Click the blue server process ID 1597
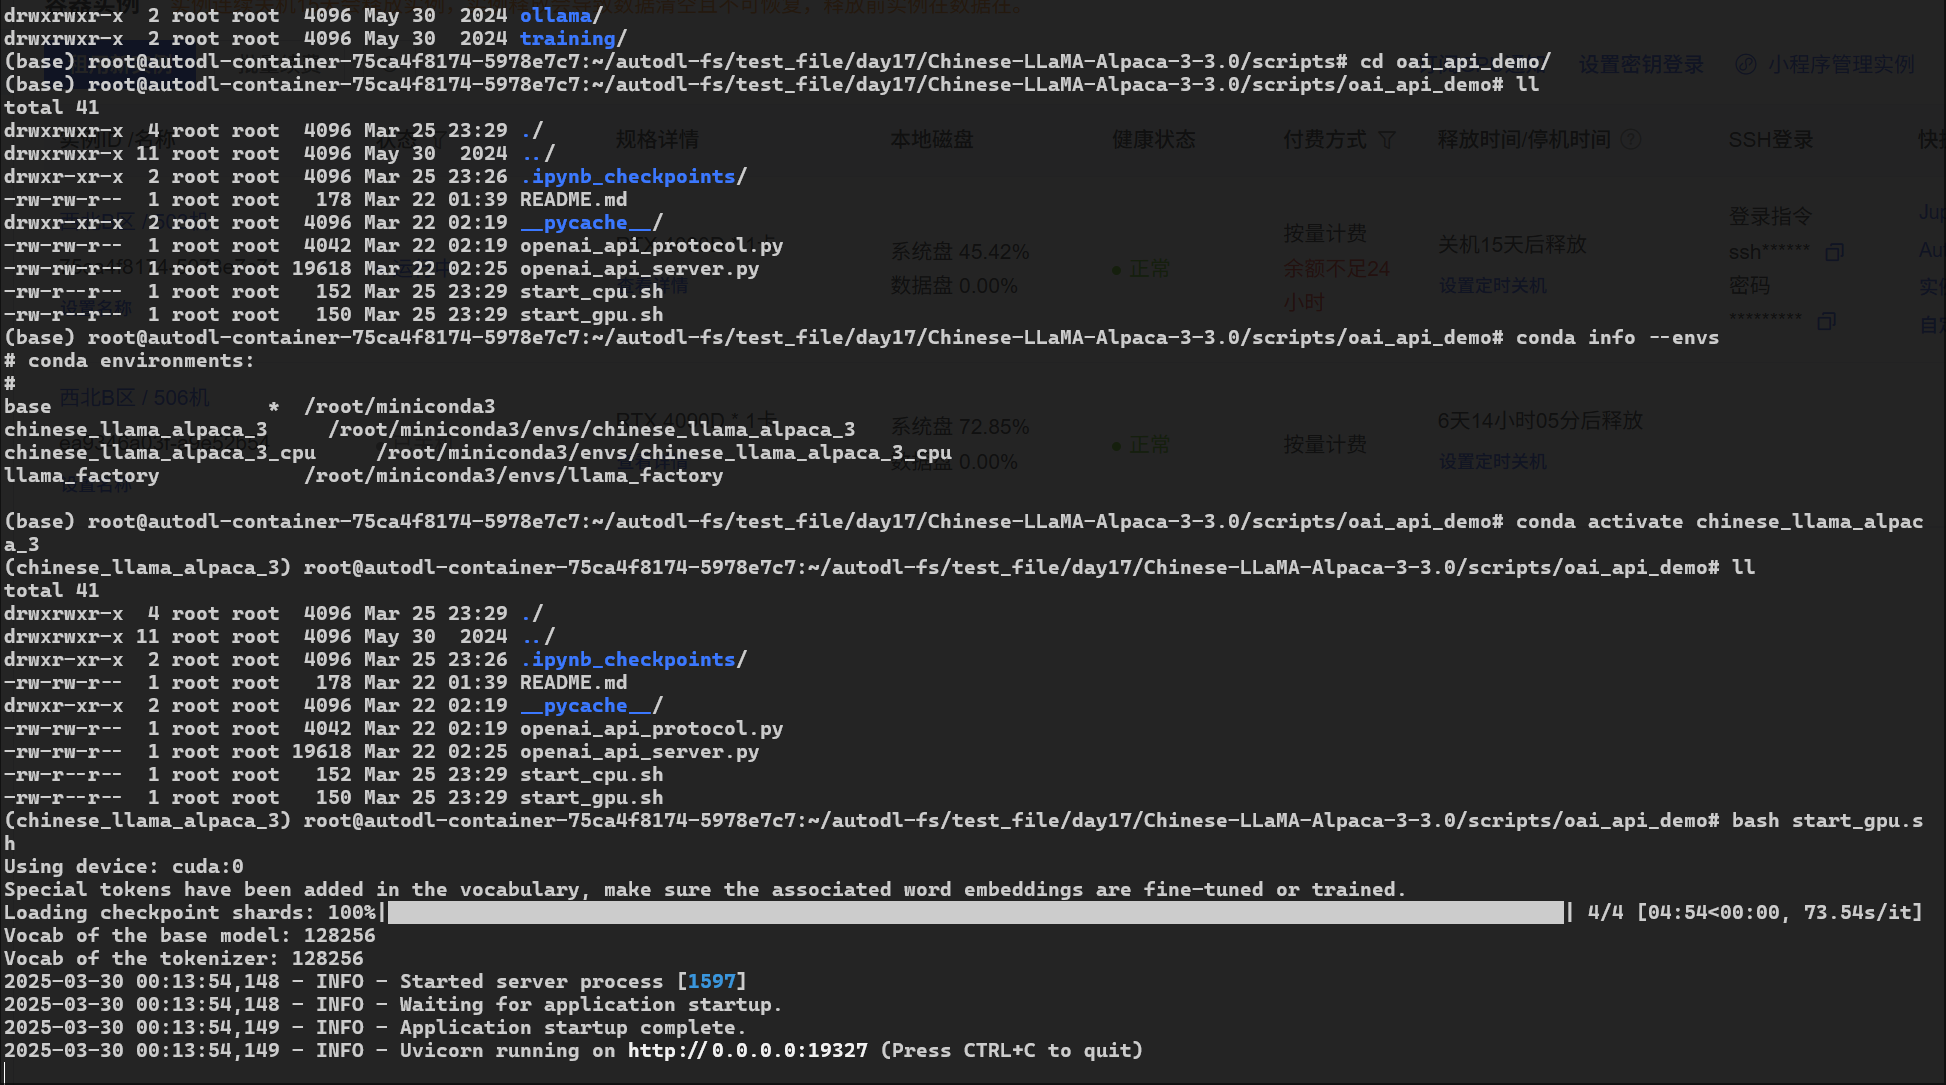This screenshot has width=1946, height=1085. pos(711,982)
